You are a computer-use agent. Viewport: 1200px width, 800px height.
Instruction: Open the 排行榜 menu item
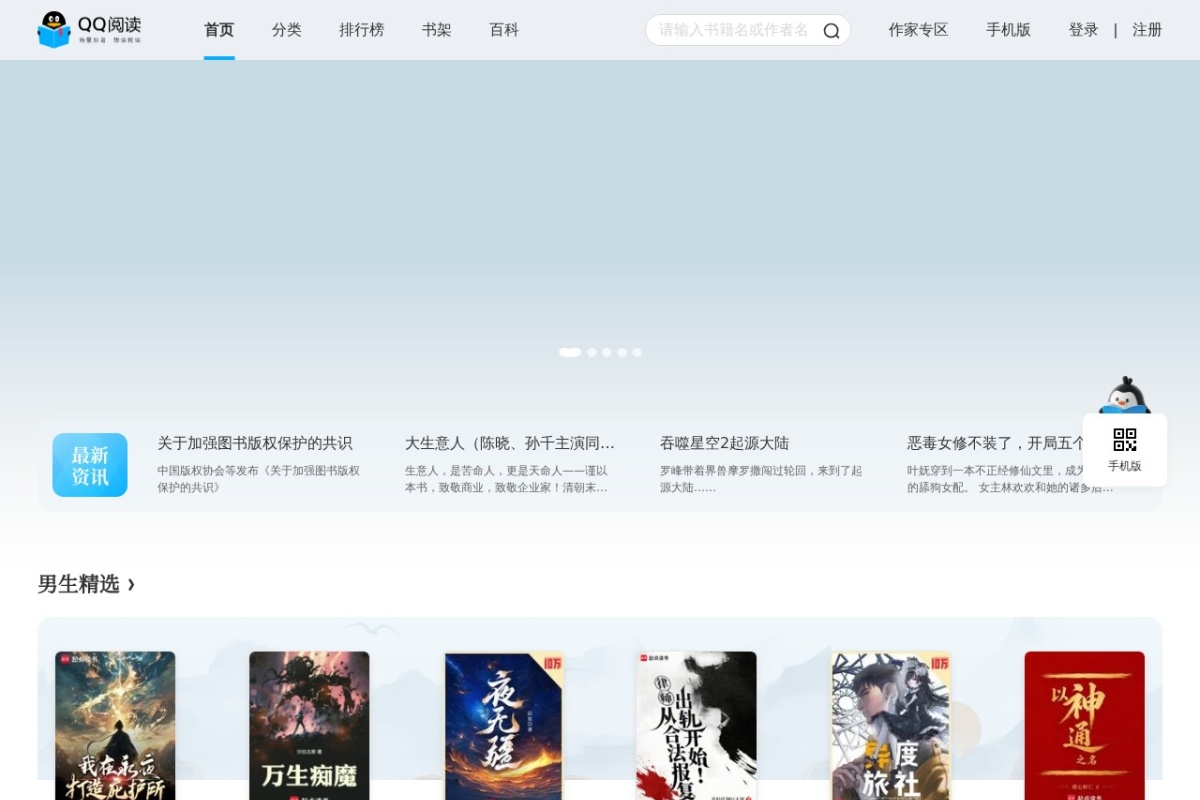[x=362, y=30]
